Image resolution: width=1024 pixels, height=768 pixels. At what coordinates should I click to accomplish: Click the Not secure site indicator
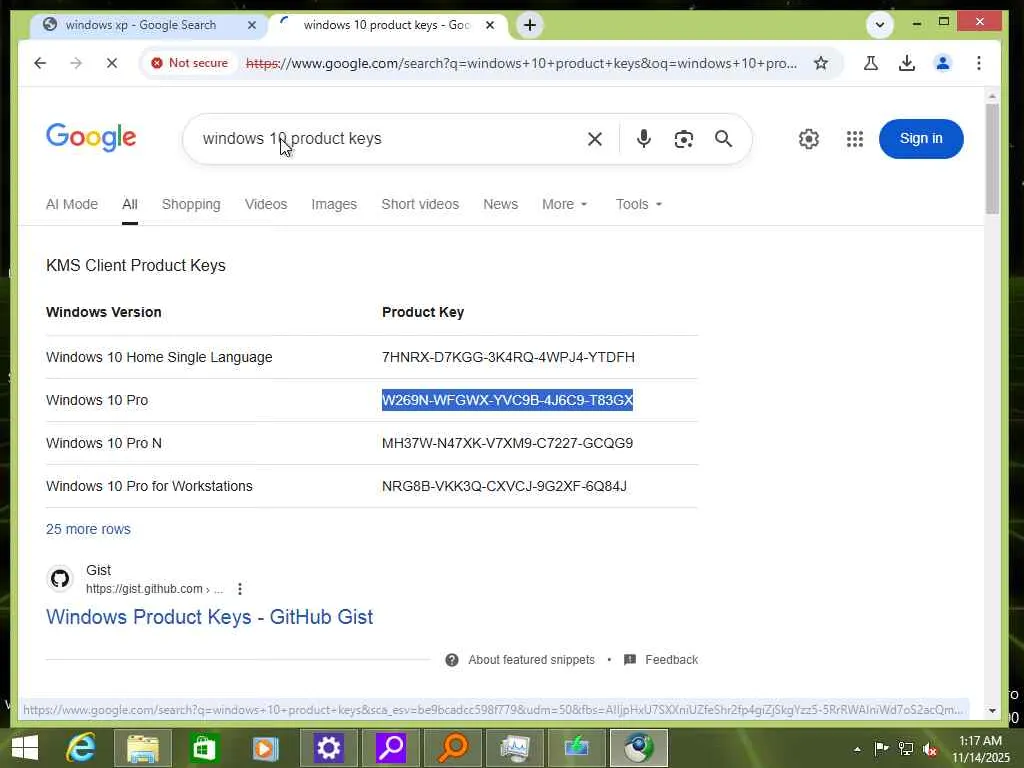pos(190,63)
